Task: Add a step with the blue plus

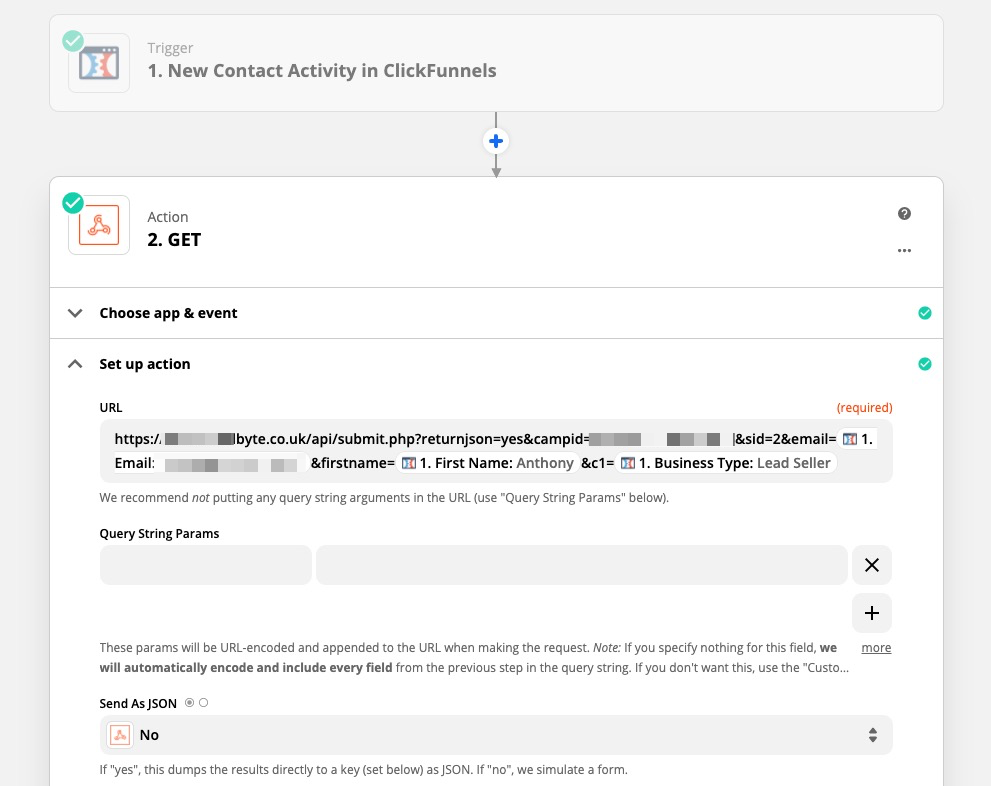Action: (496, 141)
